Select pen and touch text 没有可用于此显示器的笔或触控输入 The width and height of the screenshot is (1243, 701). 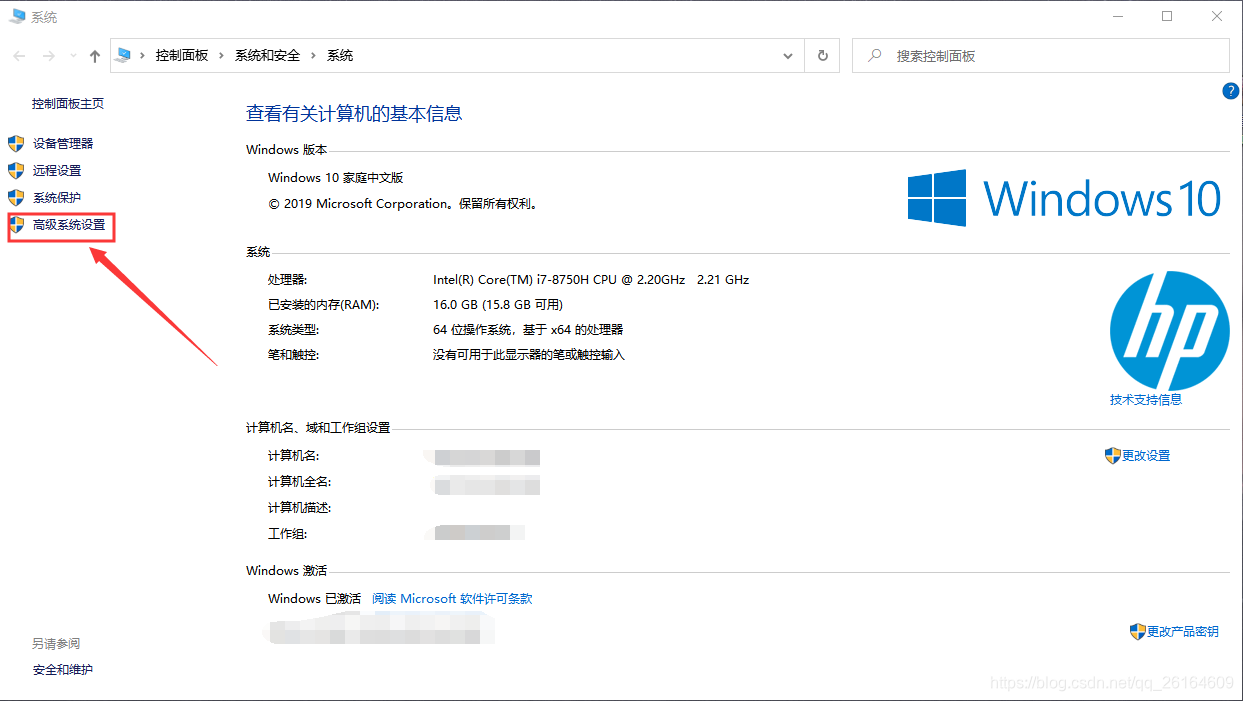(x=529, y=355)
